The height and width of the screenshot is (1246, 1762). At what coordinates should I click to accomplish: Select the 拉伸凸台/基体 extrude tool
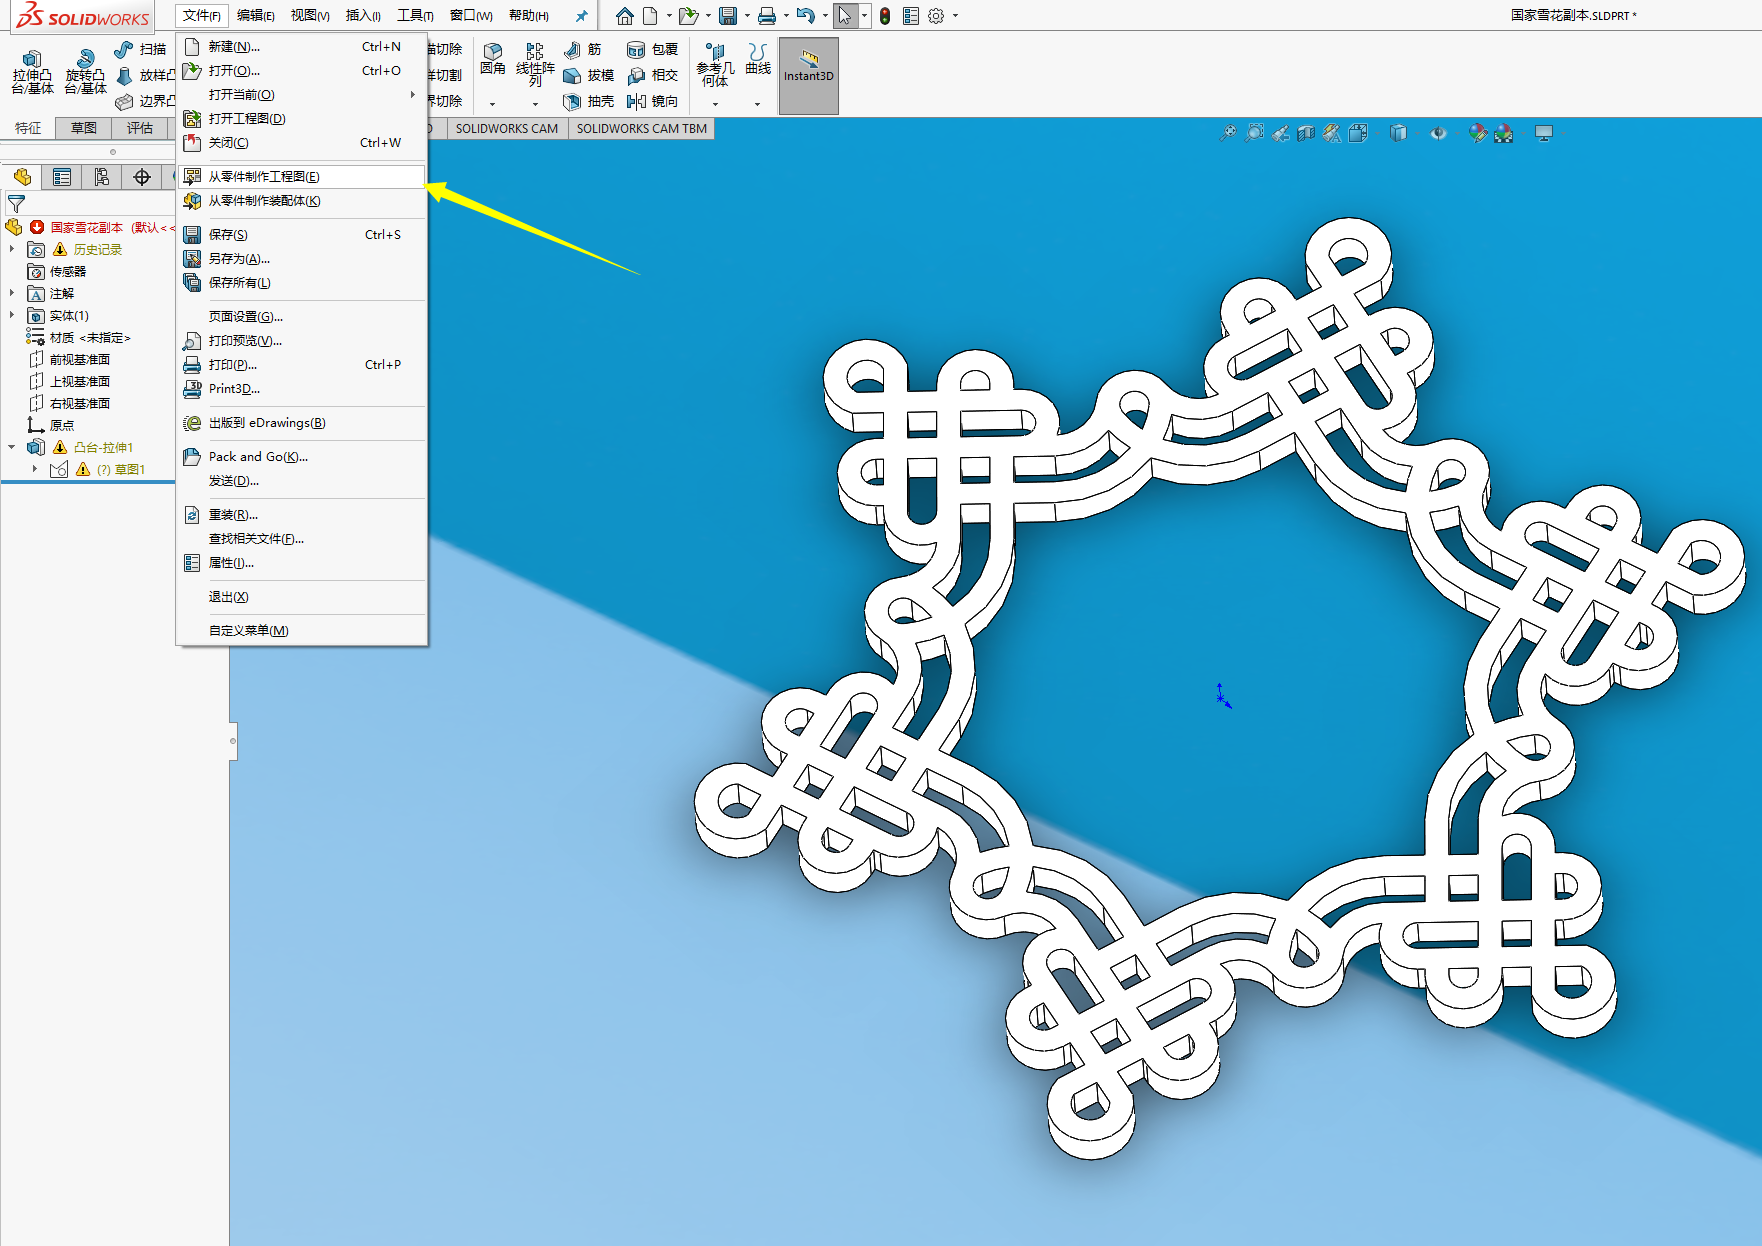pos(32,72)
